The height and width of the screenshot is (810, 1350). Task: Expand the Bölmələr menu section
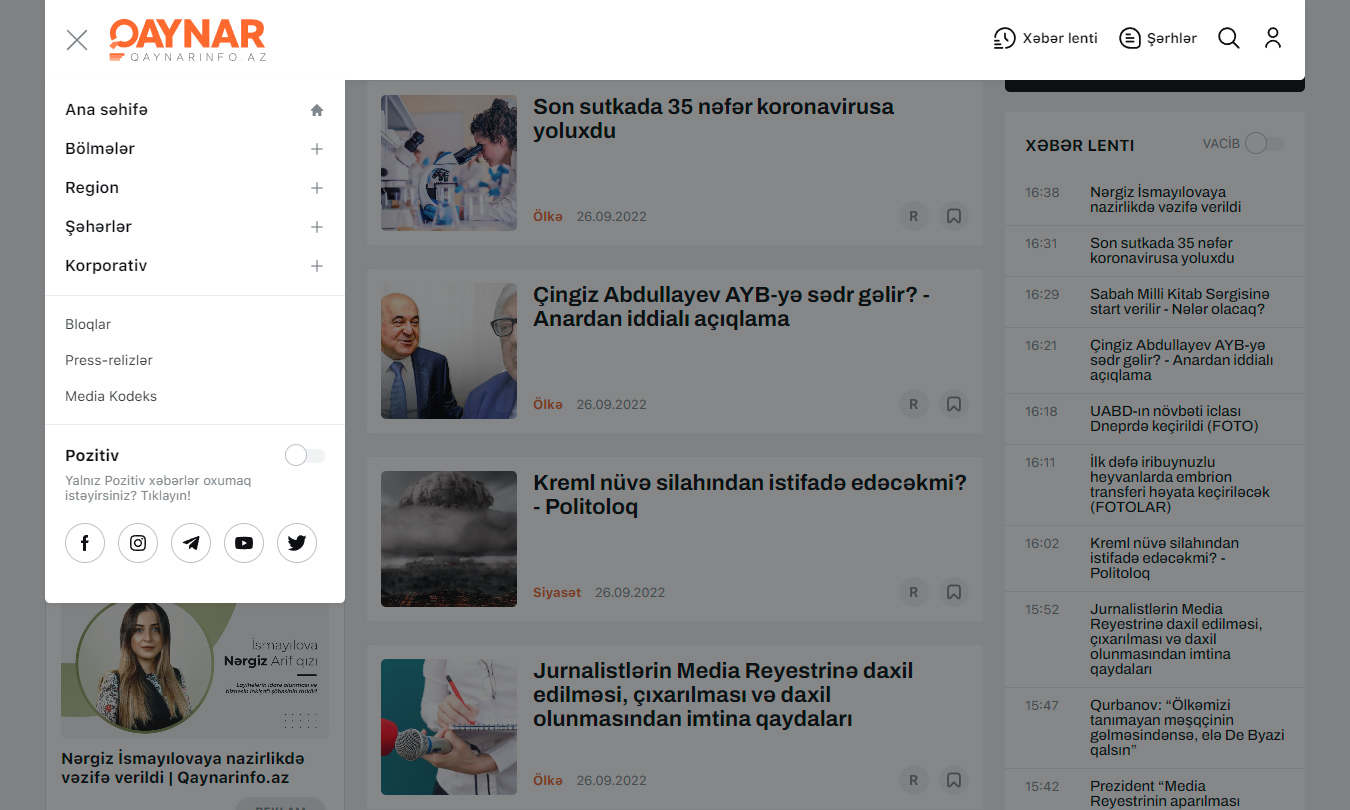[316, 149]
